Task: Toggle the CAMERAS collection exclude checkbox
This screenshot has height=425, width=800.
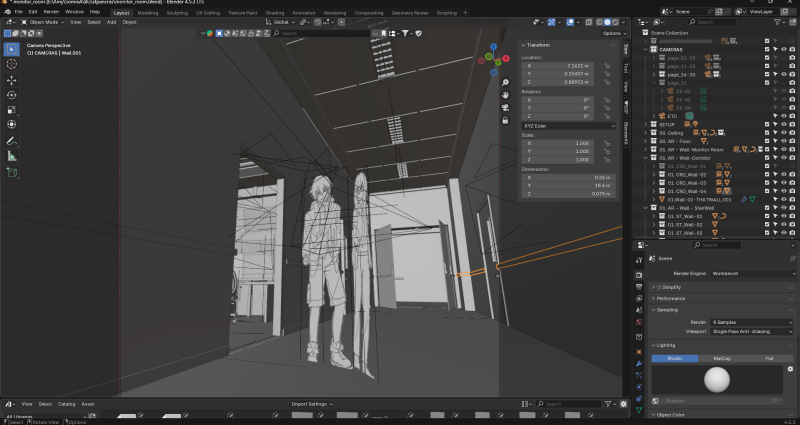Action: 767,48
